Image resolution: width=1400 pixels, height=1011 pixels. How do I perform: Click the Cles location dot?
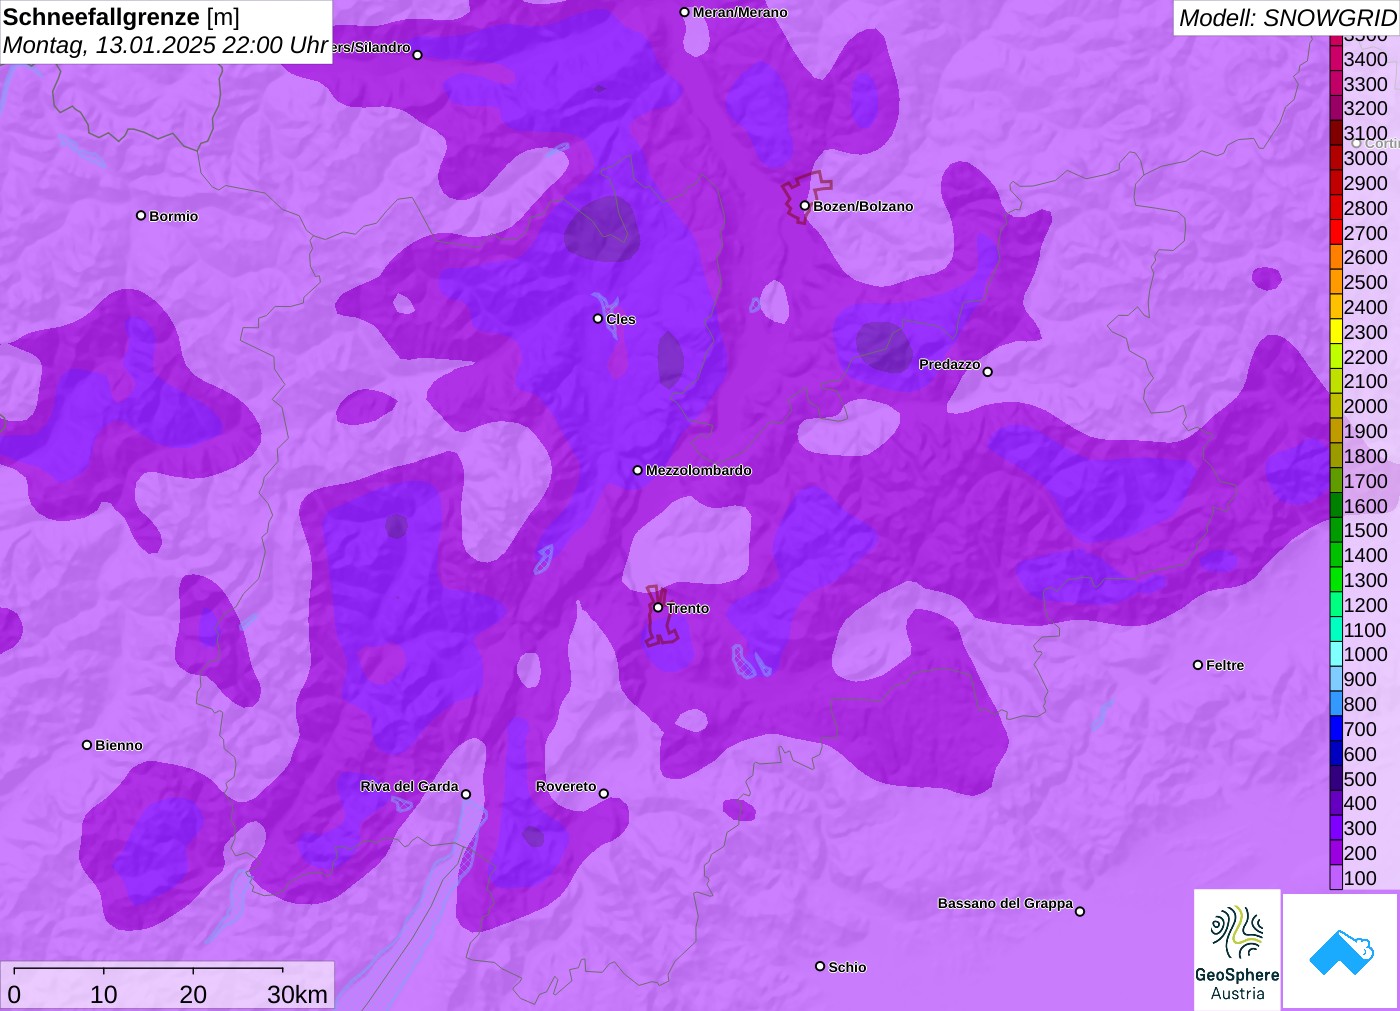(598, 319)
